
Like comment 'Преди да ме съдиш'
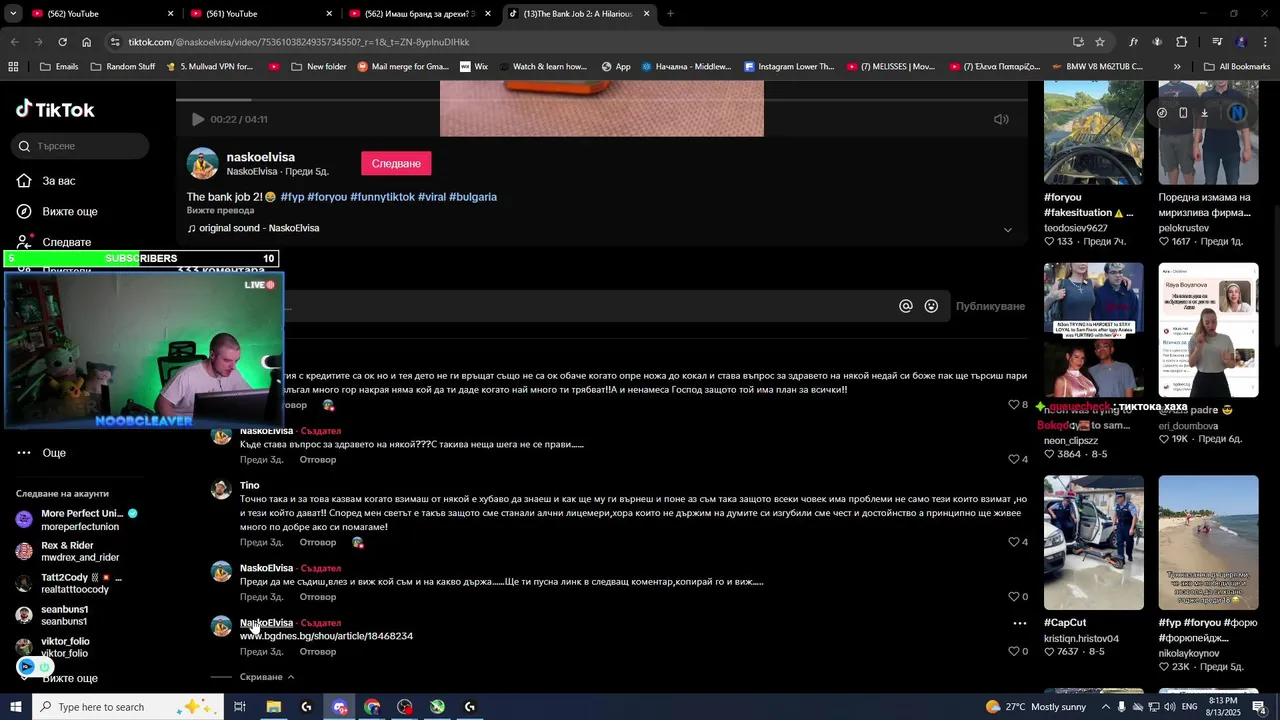pyautogui.click(x=1014, y=597)
